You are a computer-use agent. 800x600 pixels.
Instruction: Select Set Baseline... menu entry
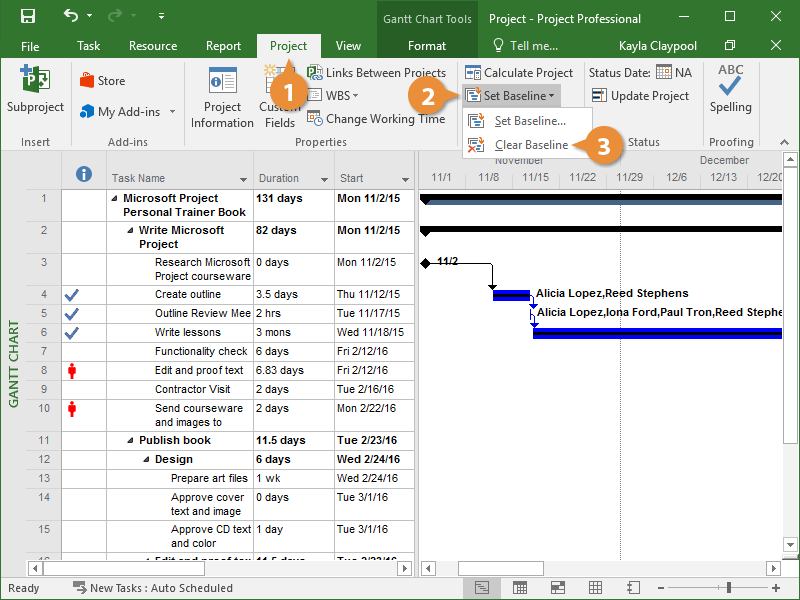[530, 121]
